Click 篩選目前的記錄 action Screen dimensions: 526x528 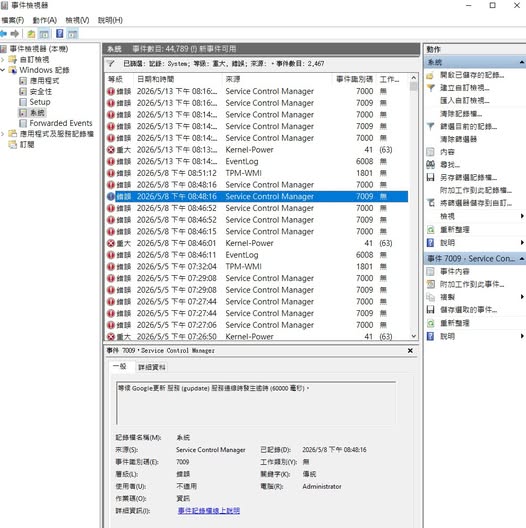[x=468, y=127]
